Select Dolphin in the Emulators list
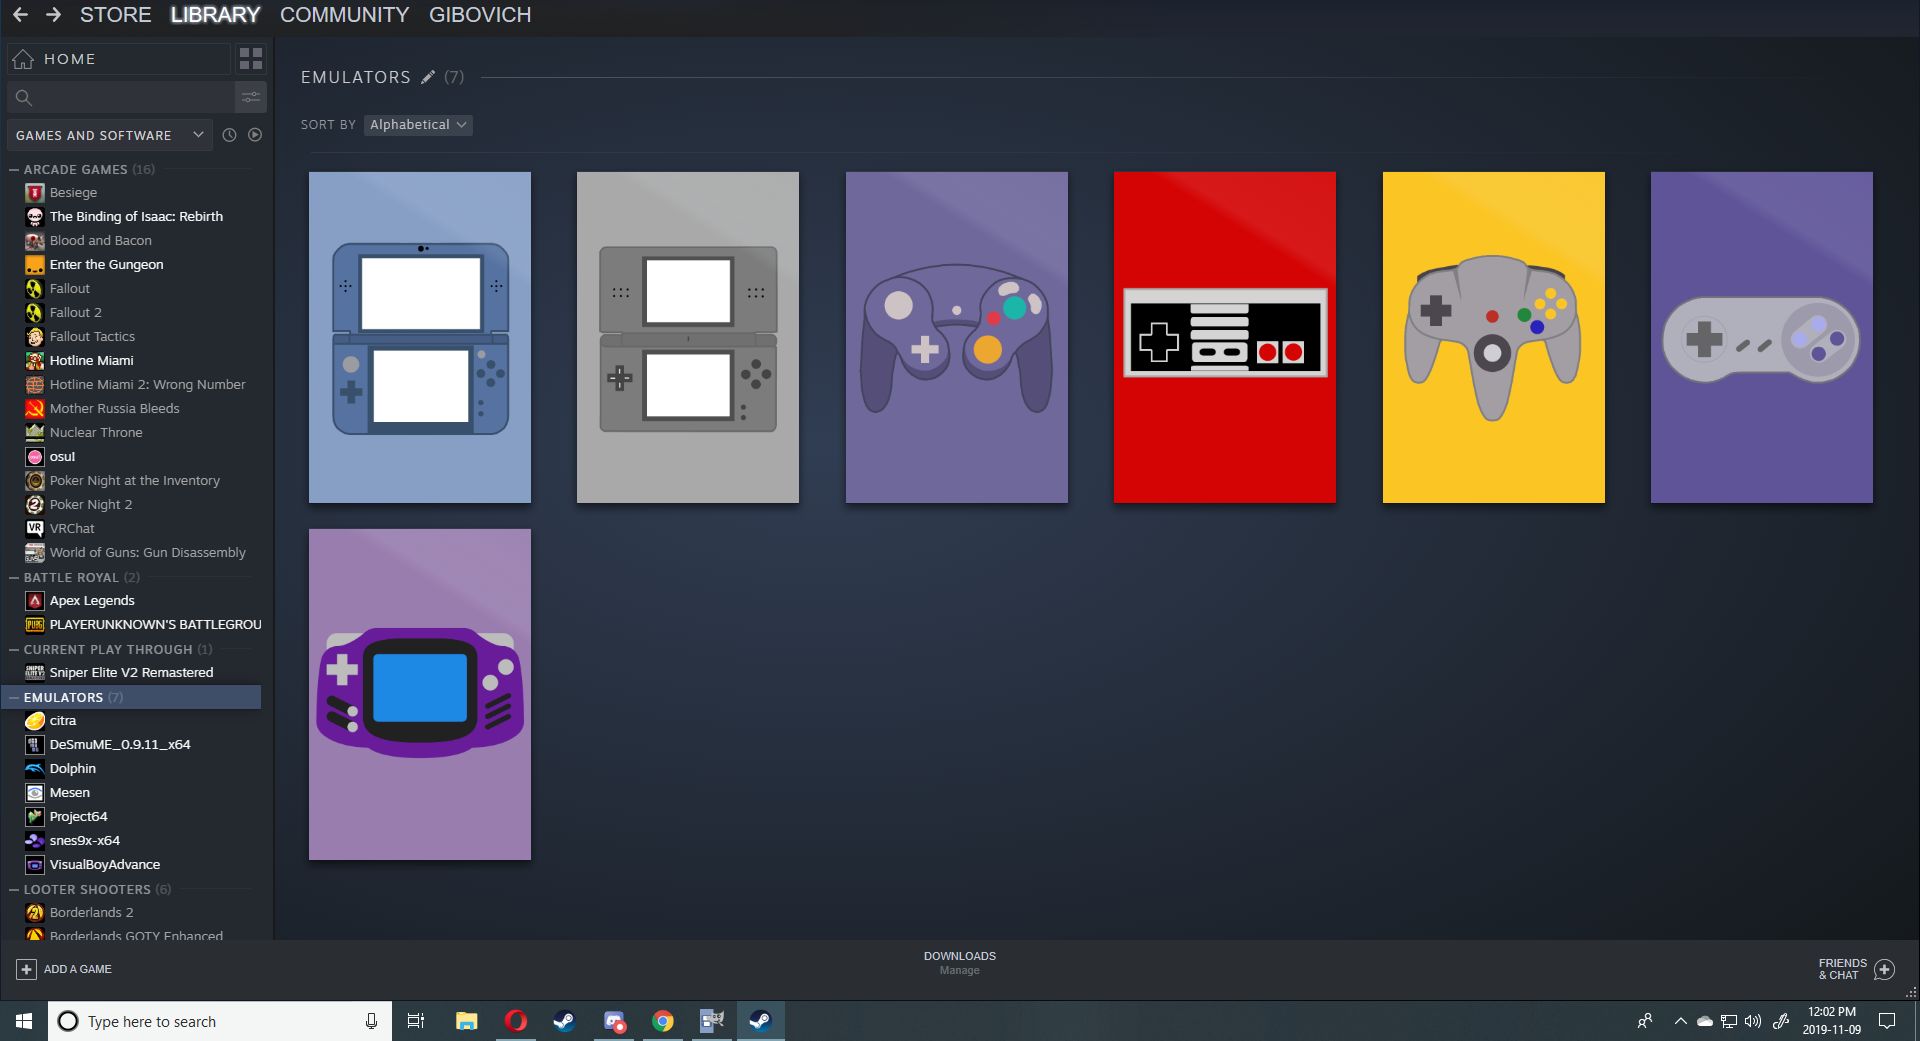The image size is (1920, 1041). 73,768
